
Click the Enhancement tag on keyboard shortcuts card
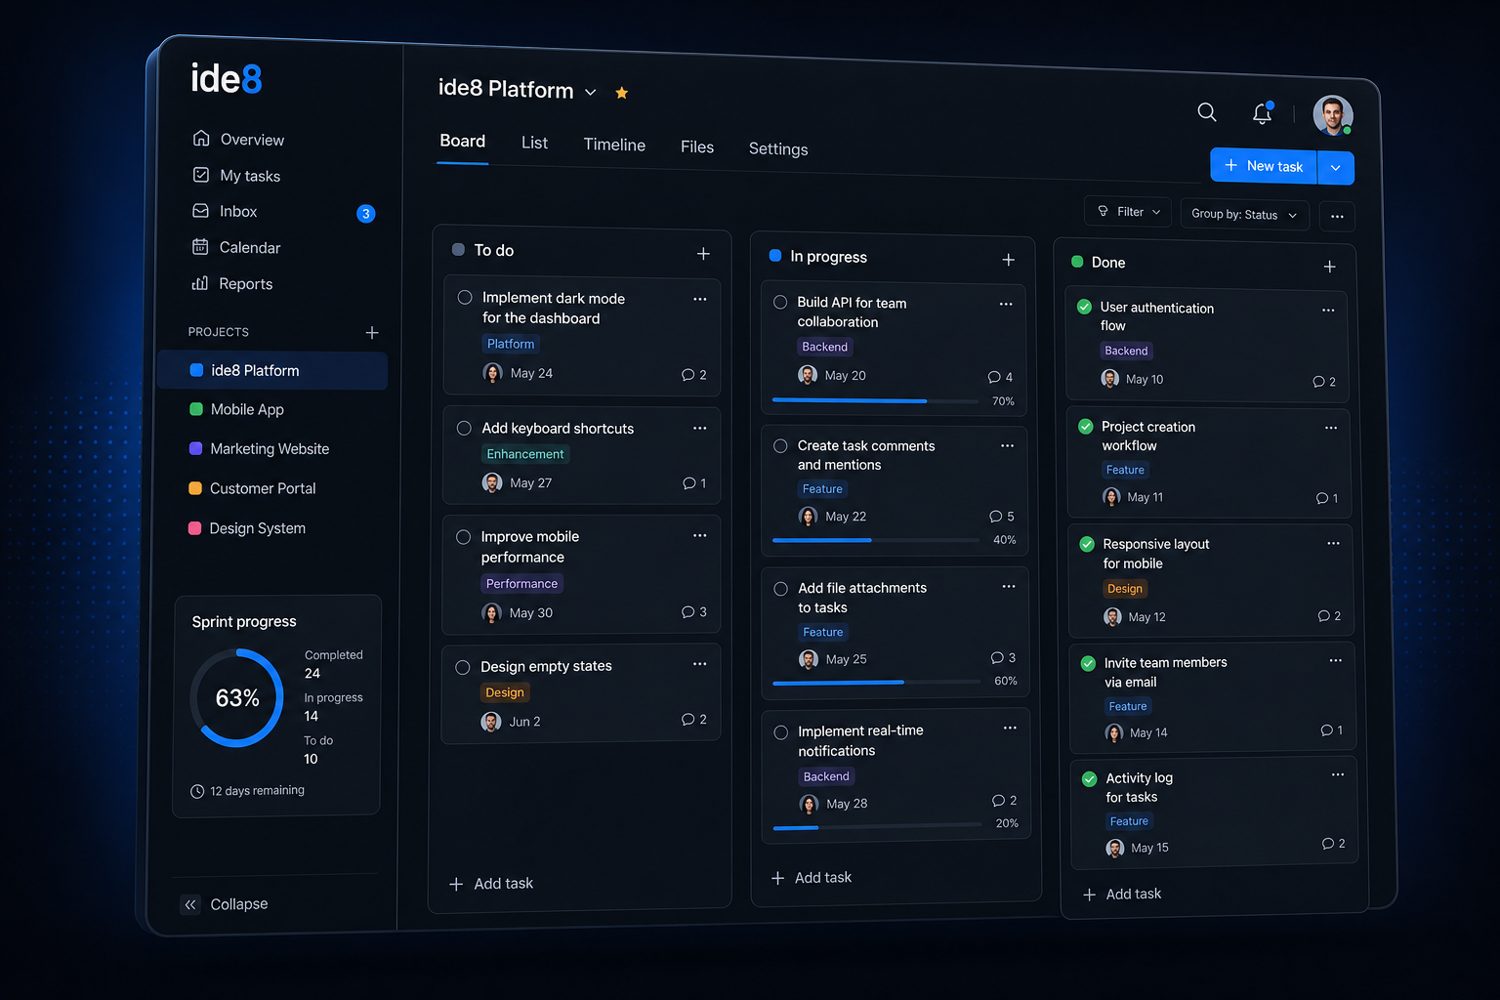pos(525,454)
